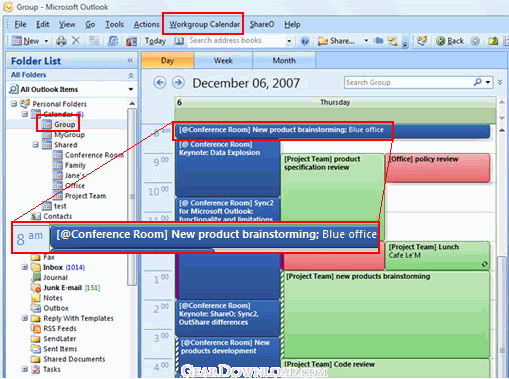Expand the Tasks tree node

tap(25, 369)
